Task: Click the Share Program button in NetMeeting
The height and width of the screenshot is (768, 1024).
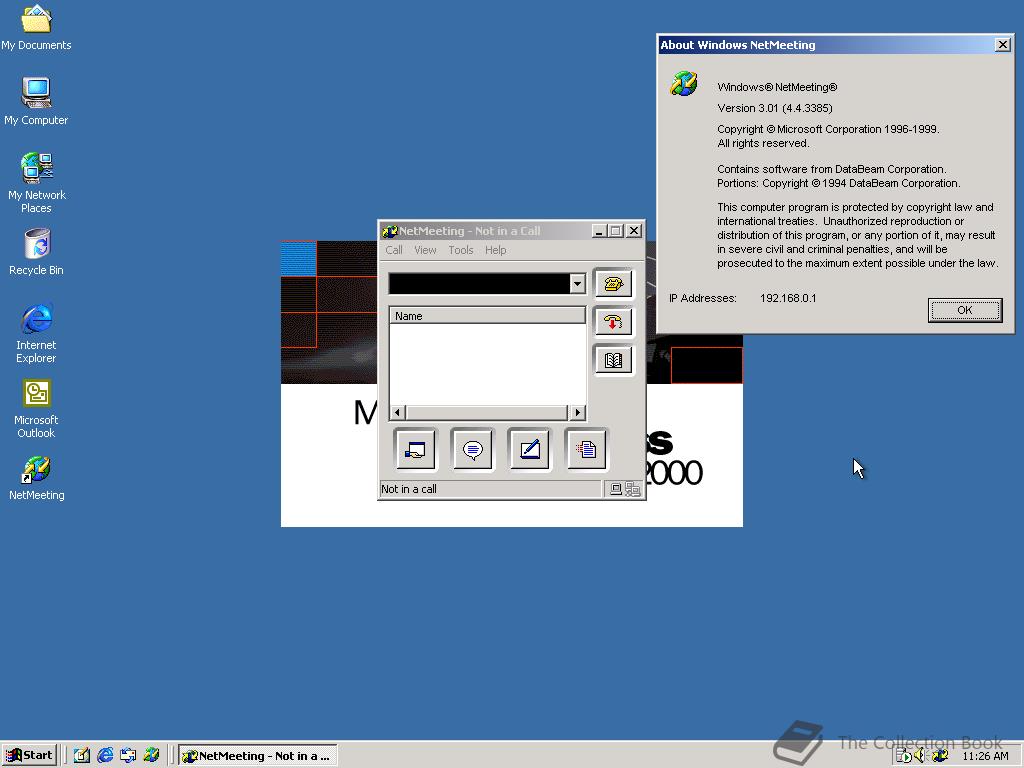Action: (415, 449)
